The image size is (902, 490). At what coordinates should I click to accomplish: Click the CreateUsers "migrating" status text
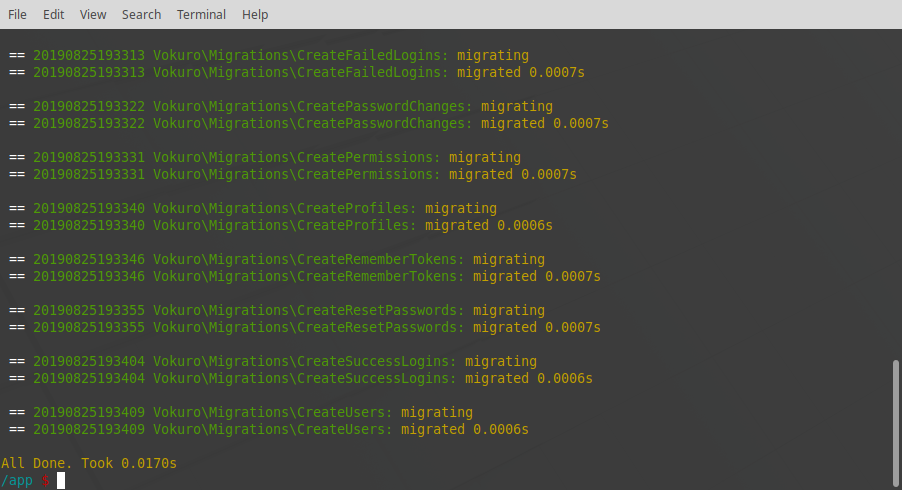coord(436,413)
